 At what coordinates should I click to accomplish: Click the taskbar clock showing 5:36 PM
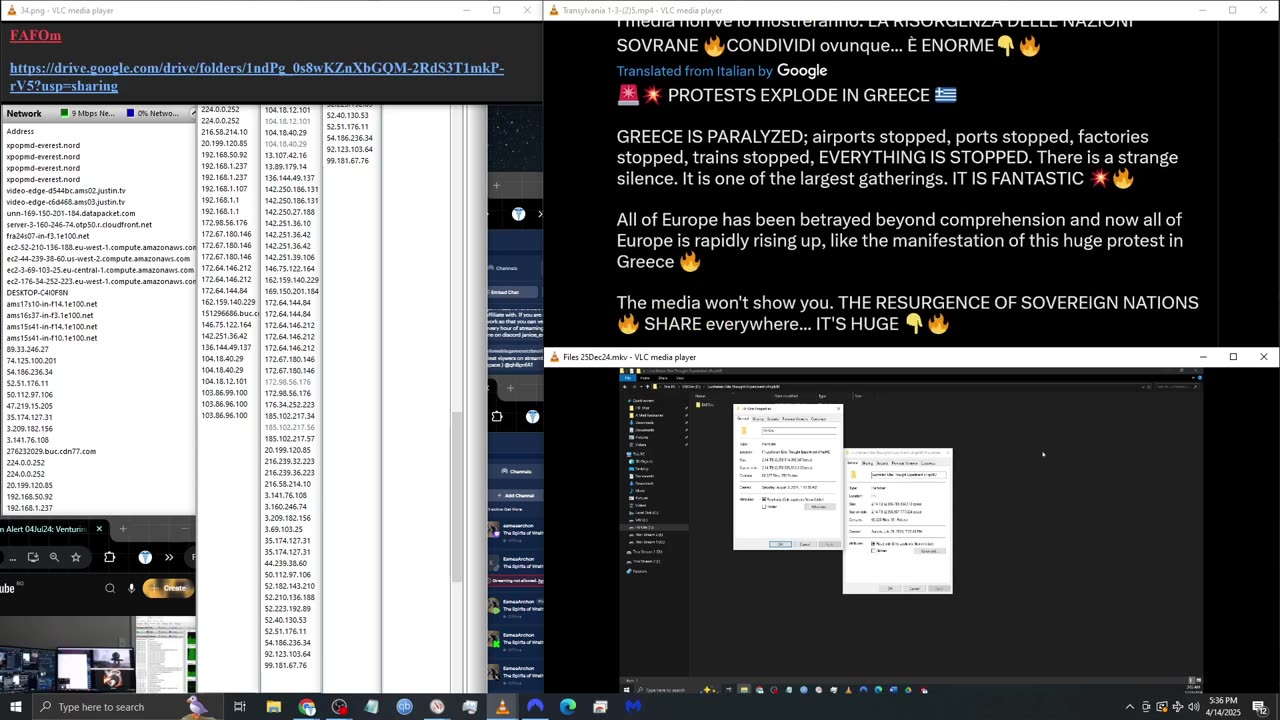(x=1223, y=707)
